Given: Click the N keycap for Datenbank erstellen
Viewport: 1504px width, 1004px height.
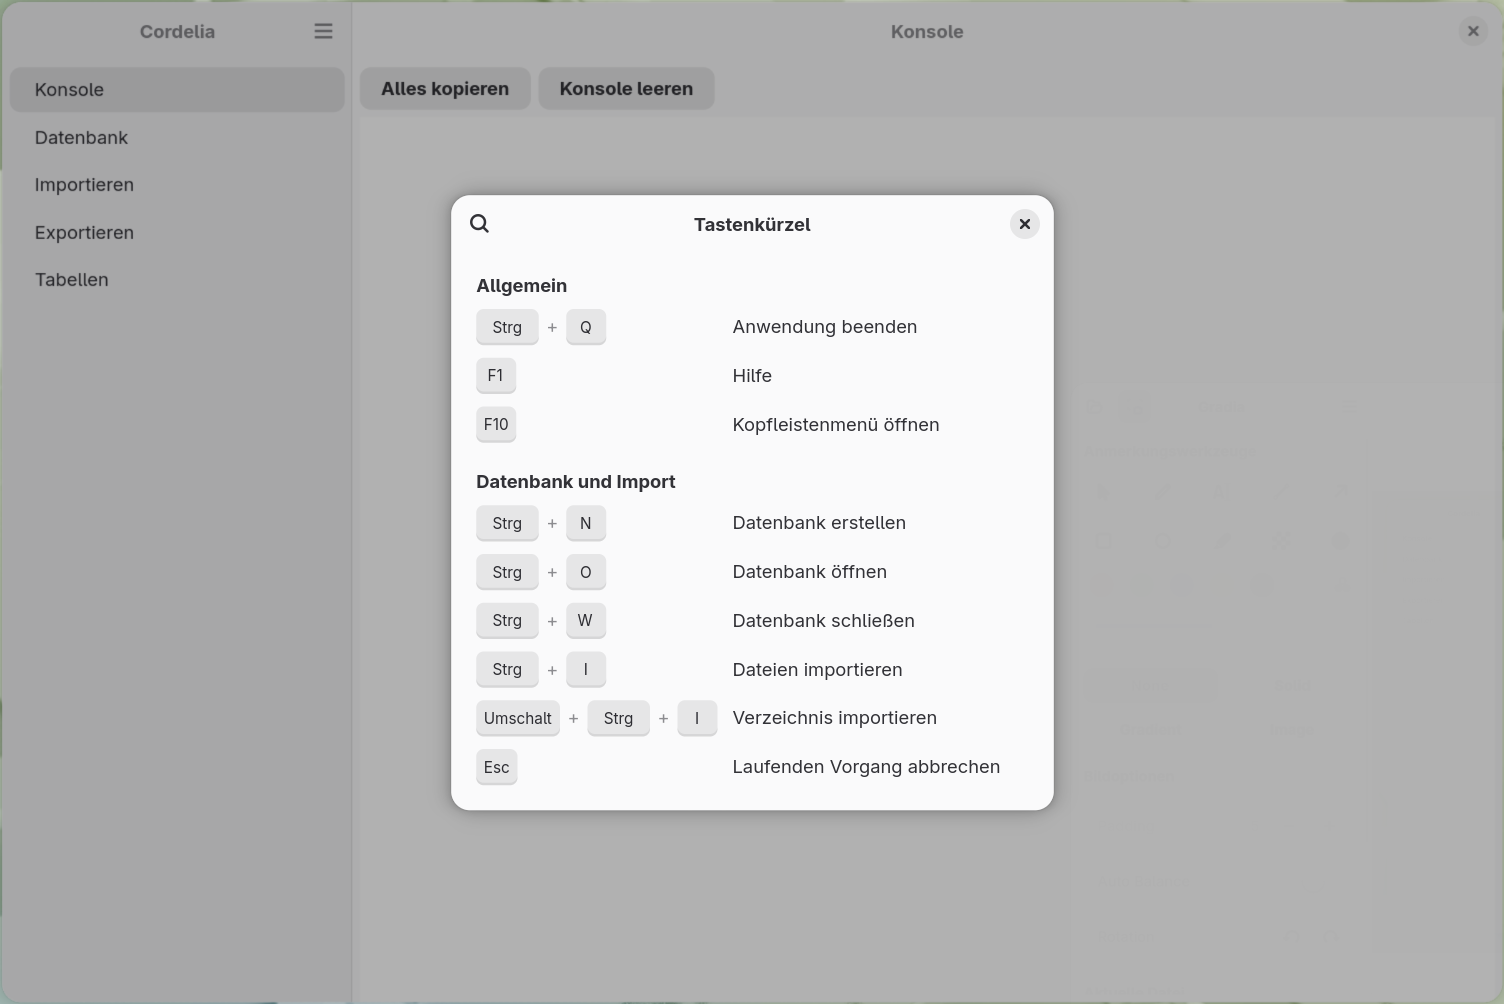Looking at the screenshot, I should [586, 523].
